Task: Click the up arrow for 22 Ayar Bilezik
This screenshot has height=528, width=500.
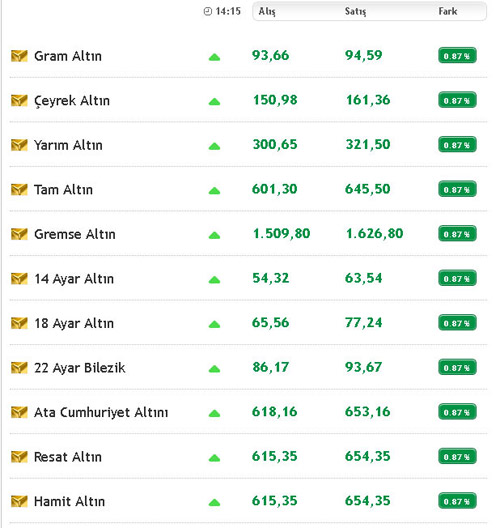Action: (x=214, y=369)
